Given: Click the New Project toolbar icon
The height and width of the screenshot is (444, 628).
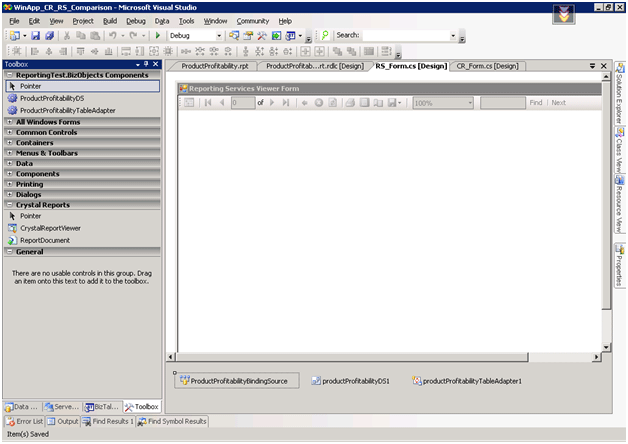Looking at the screenshot, I should 15,36.
